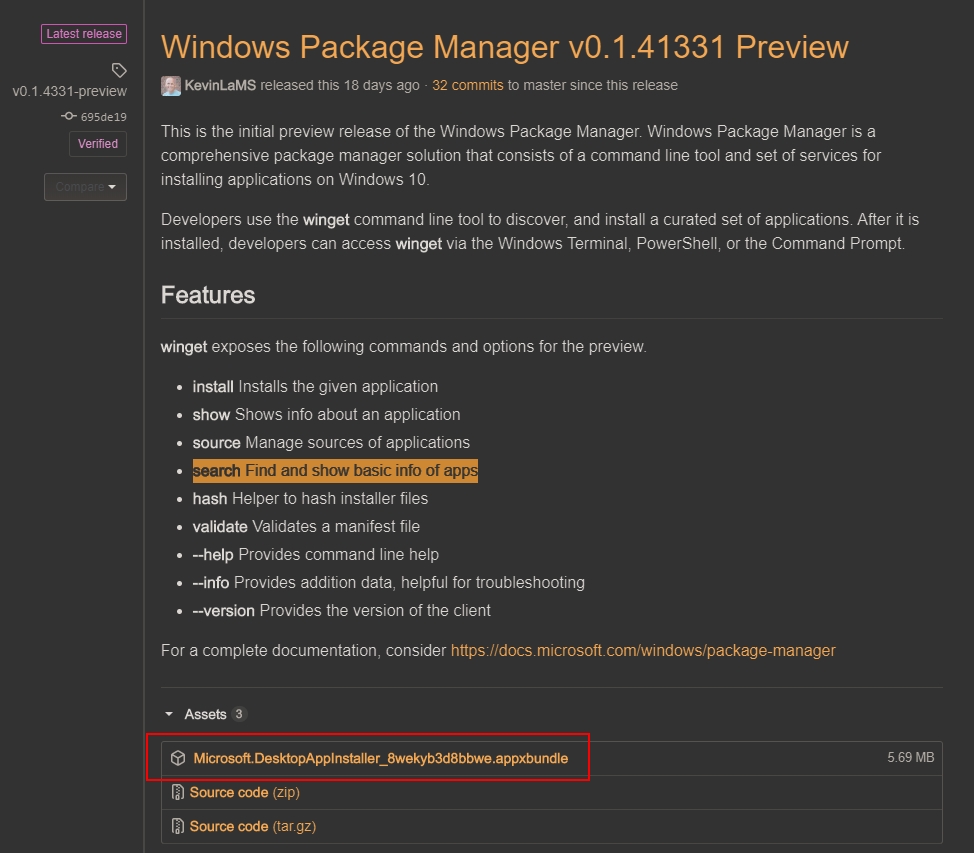
Task: Click 'hash Helper to hash installer files' item
Action: tap(310, 498)
